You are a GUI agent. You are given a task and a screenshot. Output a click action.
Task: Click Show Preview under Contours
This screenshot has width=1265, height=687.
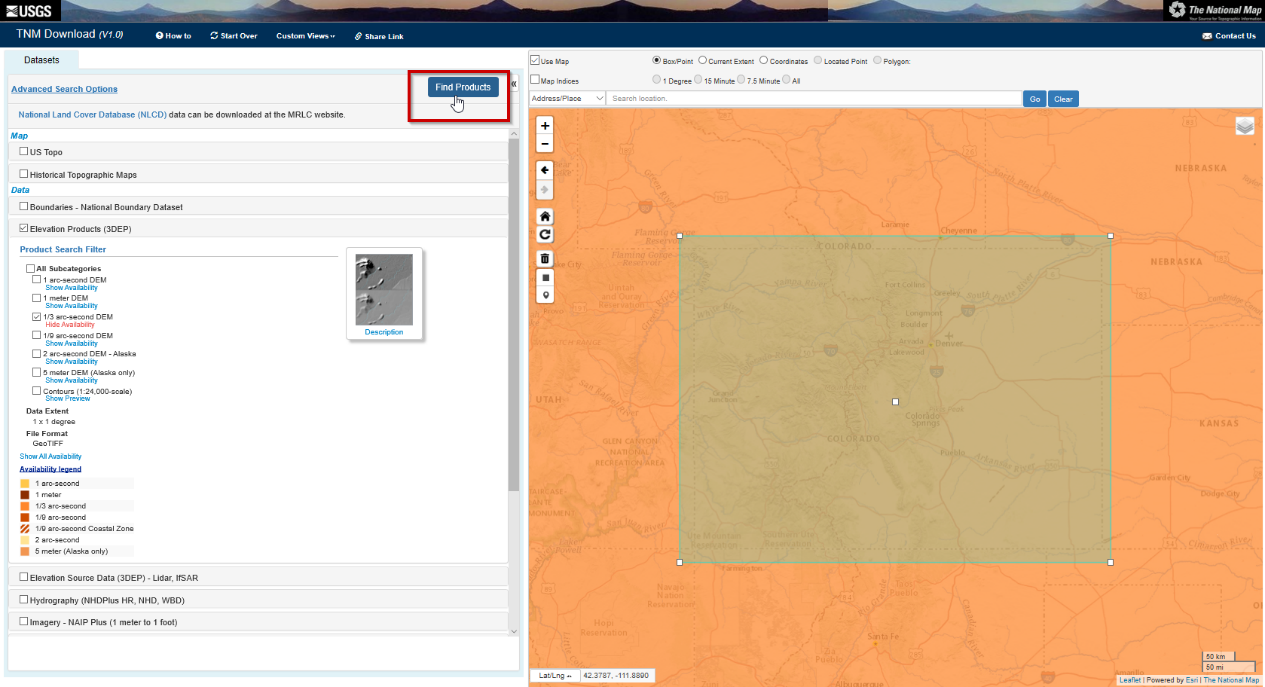pos(68,399)
